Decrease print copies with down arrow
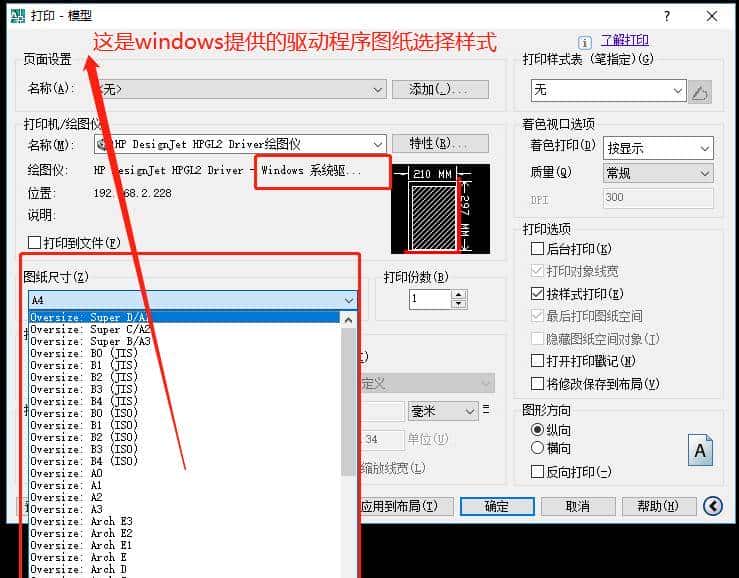The image size is (739, 578). (x=459, y=304)
